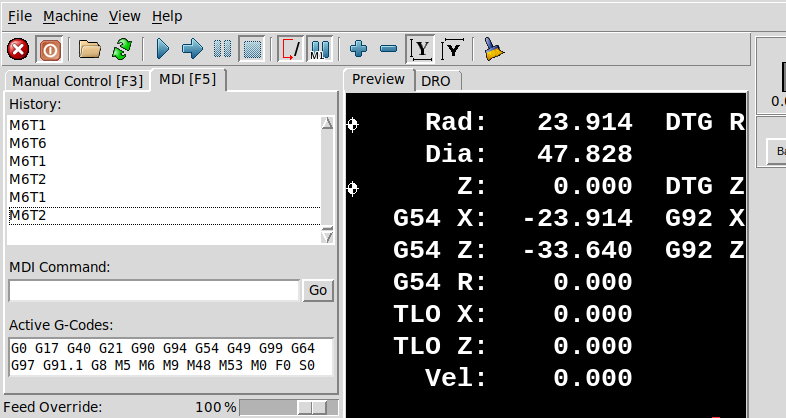Screen dimensions: 786x418
Task: Switch to the Preview tab
Action: coord(378,80)
